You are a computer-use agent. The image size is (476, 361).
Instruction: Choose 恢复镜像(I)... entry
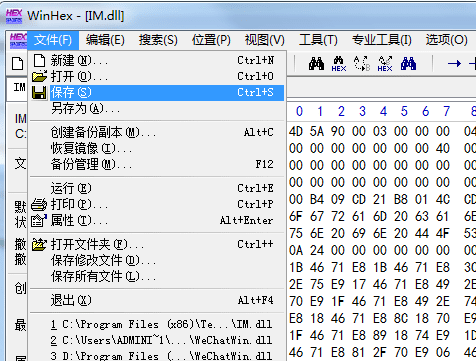[x=157, y=148]
